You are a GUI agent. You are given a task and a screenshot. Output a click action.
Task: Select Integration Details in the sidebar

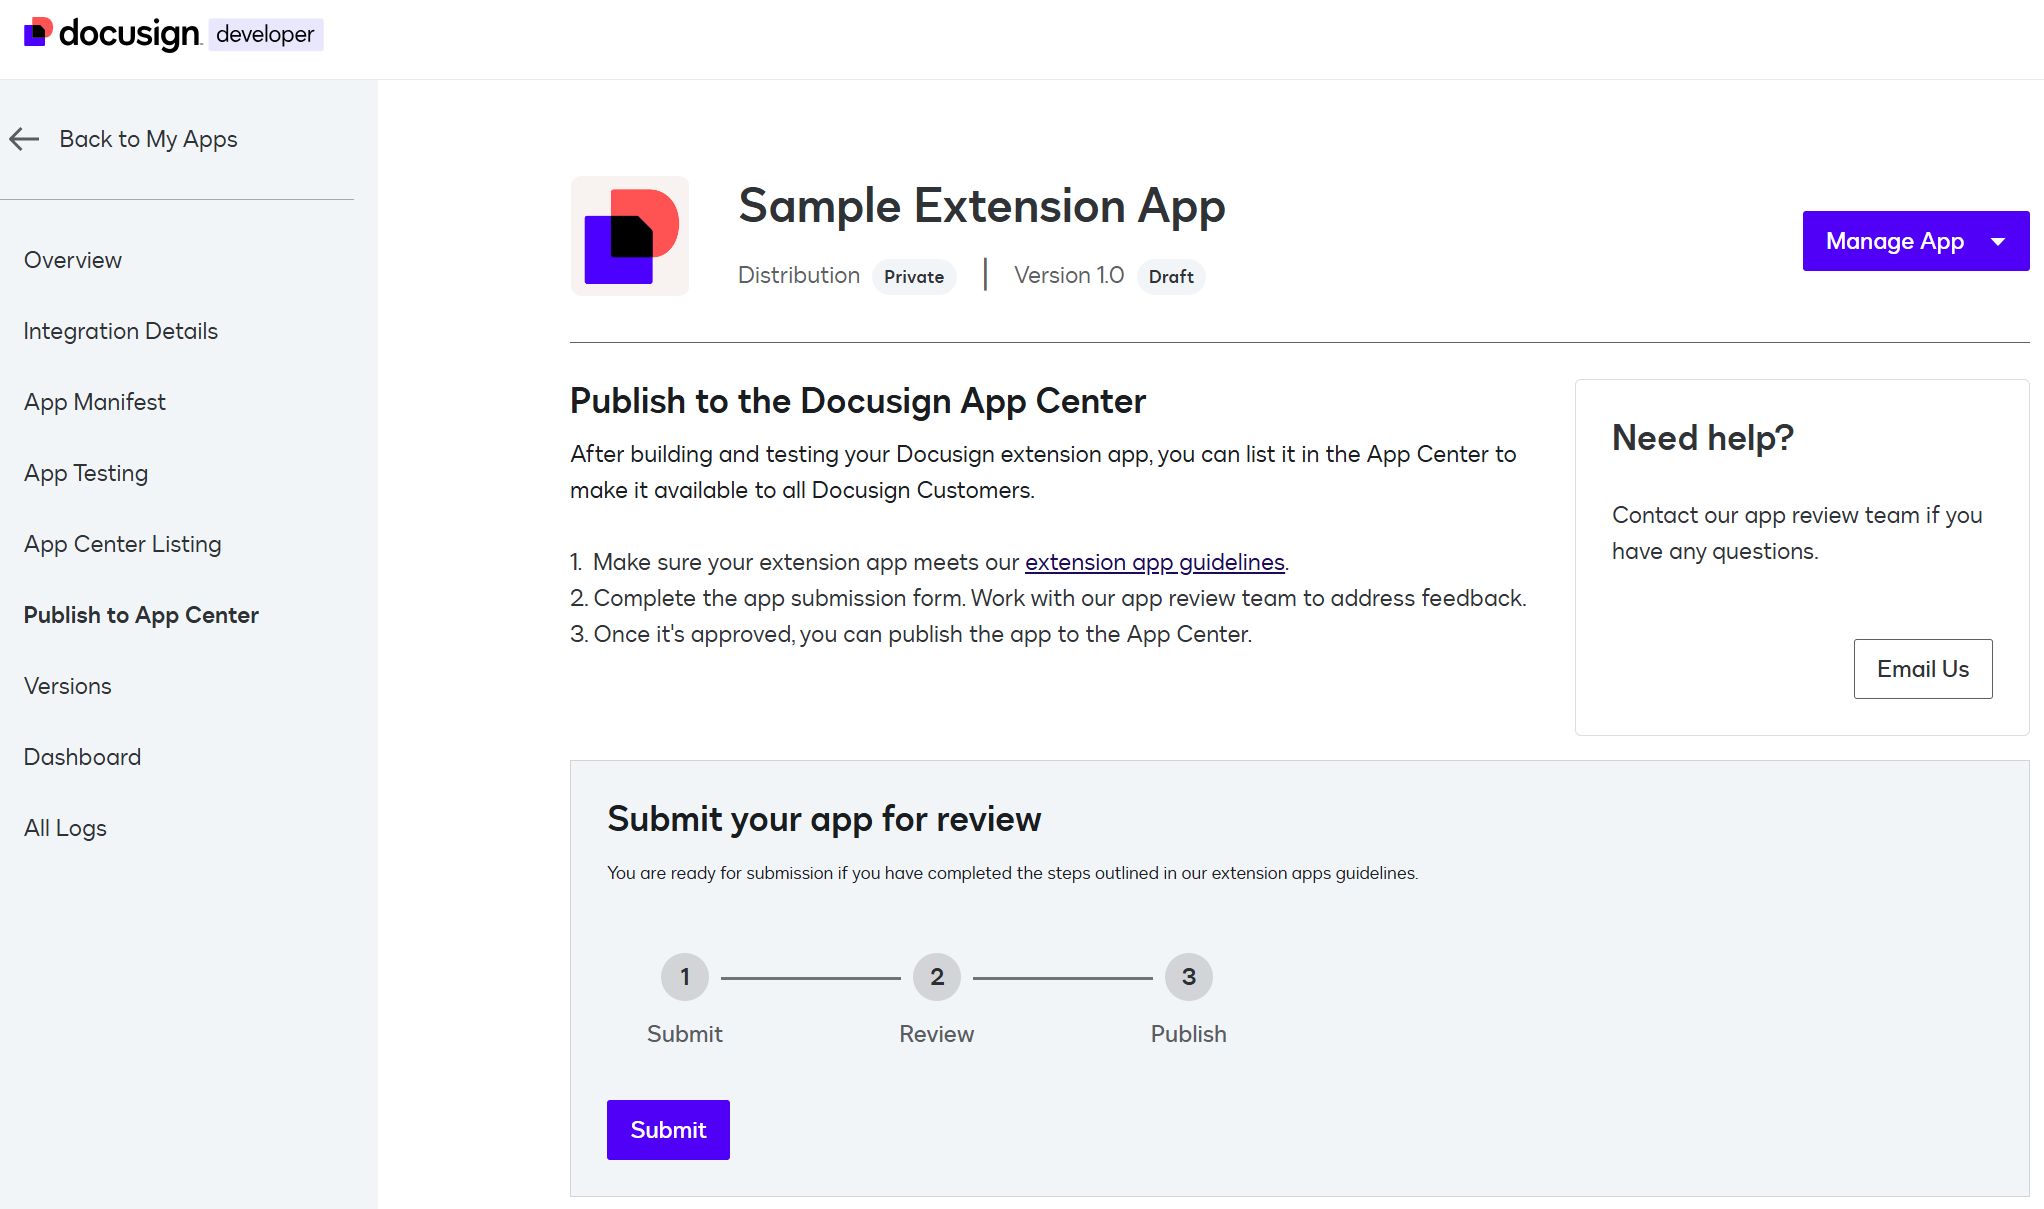pos(120,331)
